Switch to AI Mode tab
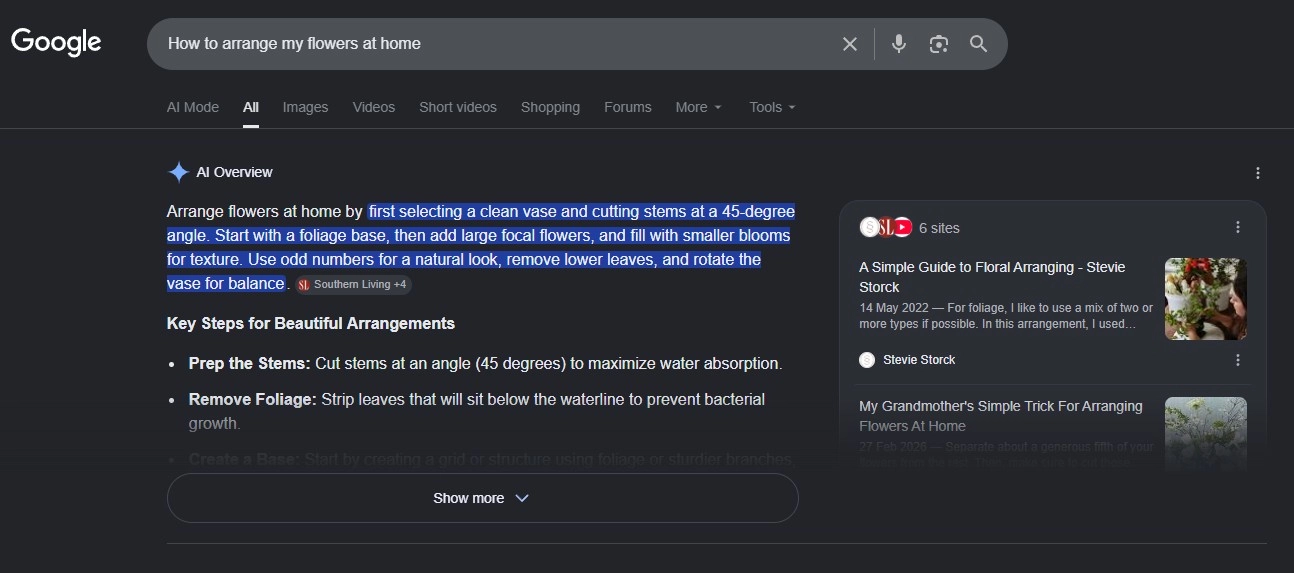This screenshot has height=573, width=1294. (193, 107)
